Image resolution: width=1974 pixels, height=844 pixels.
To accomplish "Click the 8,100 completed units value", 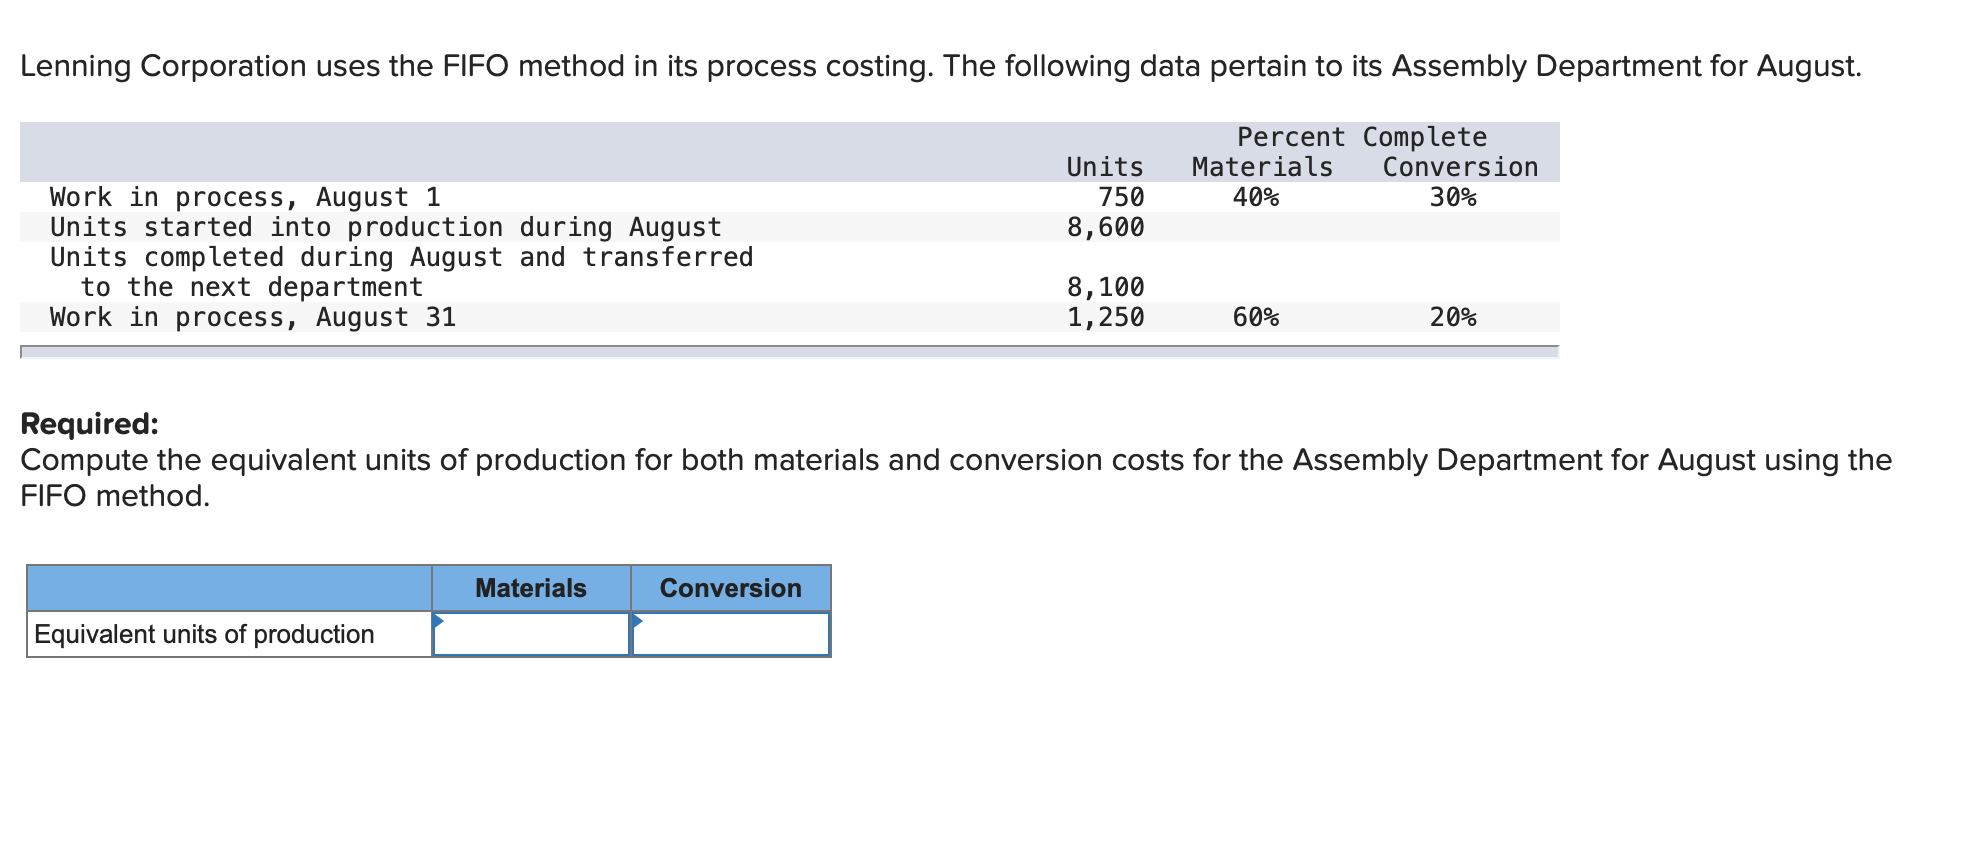I will pyautogui.click(x=1105, y=287).
